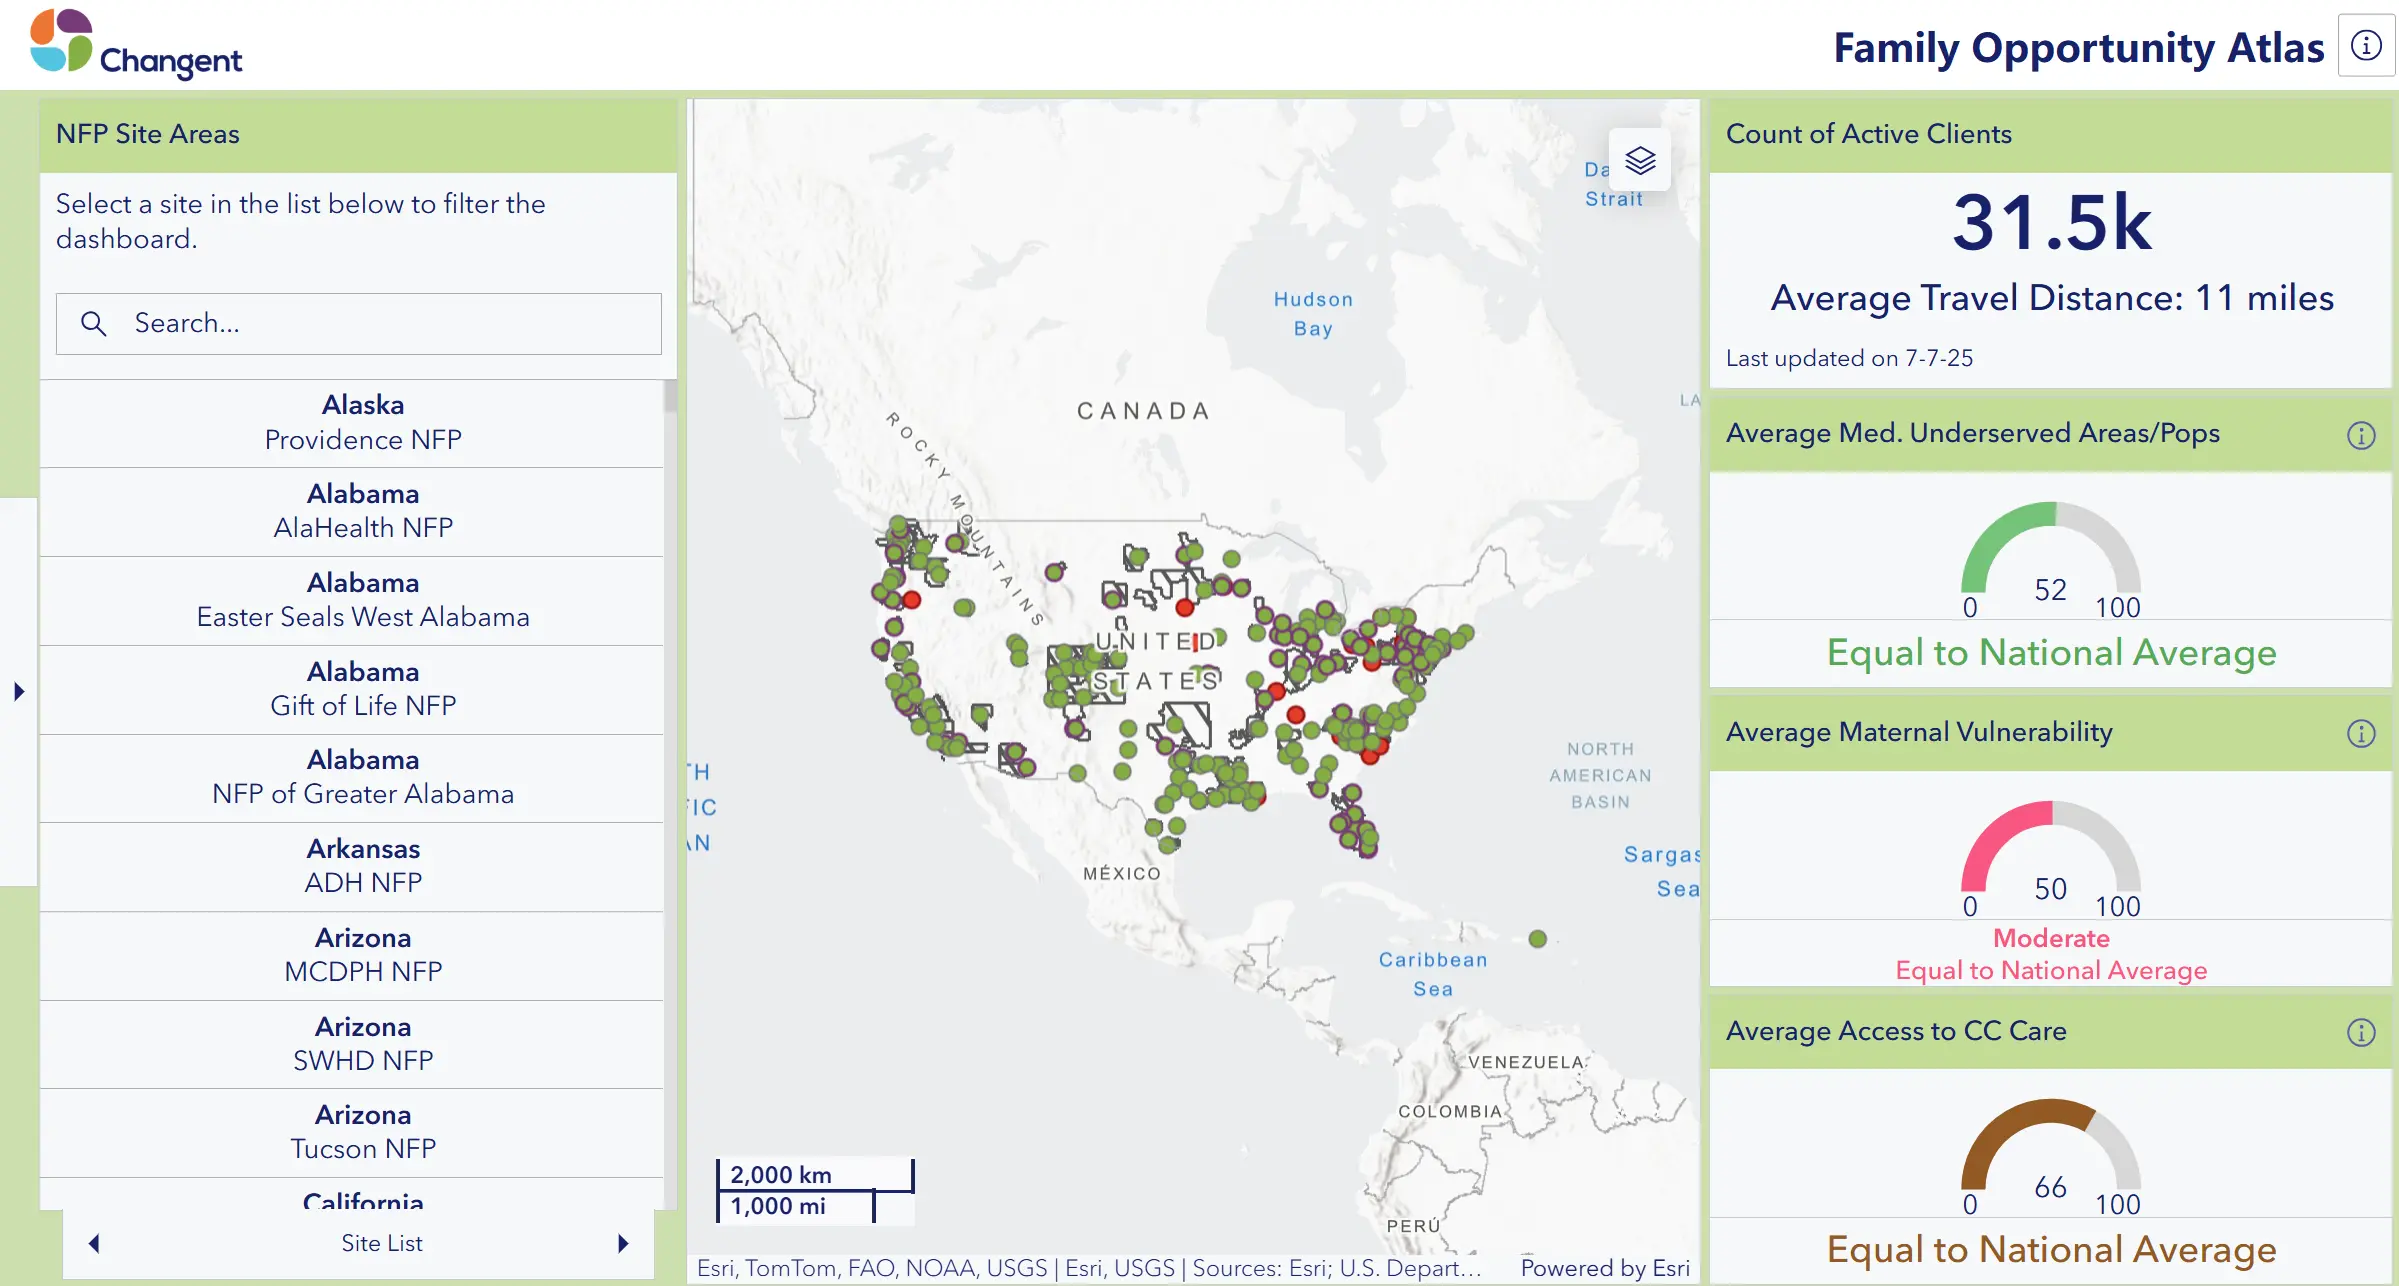Expand the collapsed left side panel
Viewport: 2399px width, 1286px height.
click(x=20, y=689)
